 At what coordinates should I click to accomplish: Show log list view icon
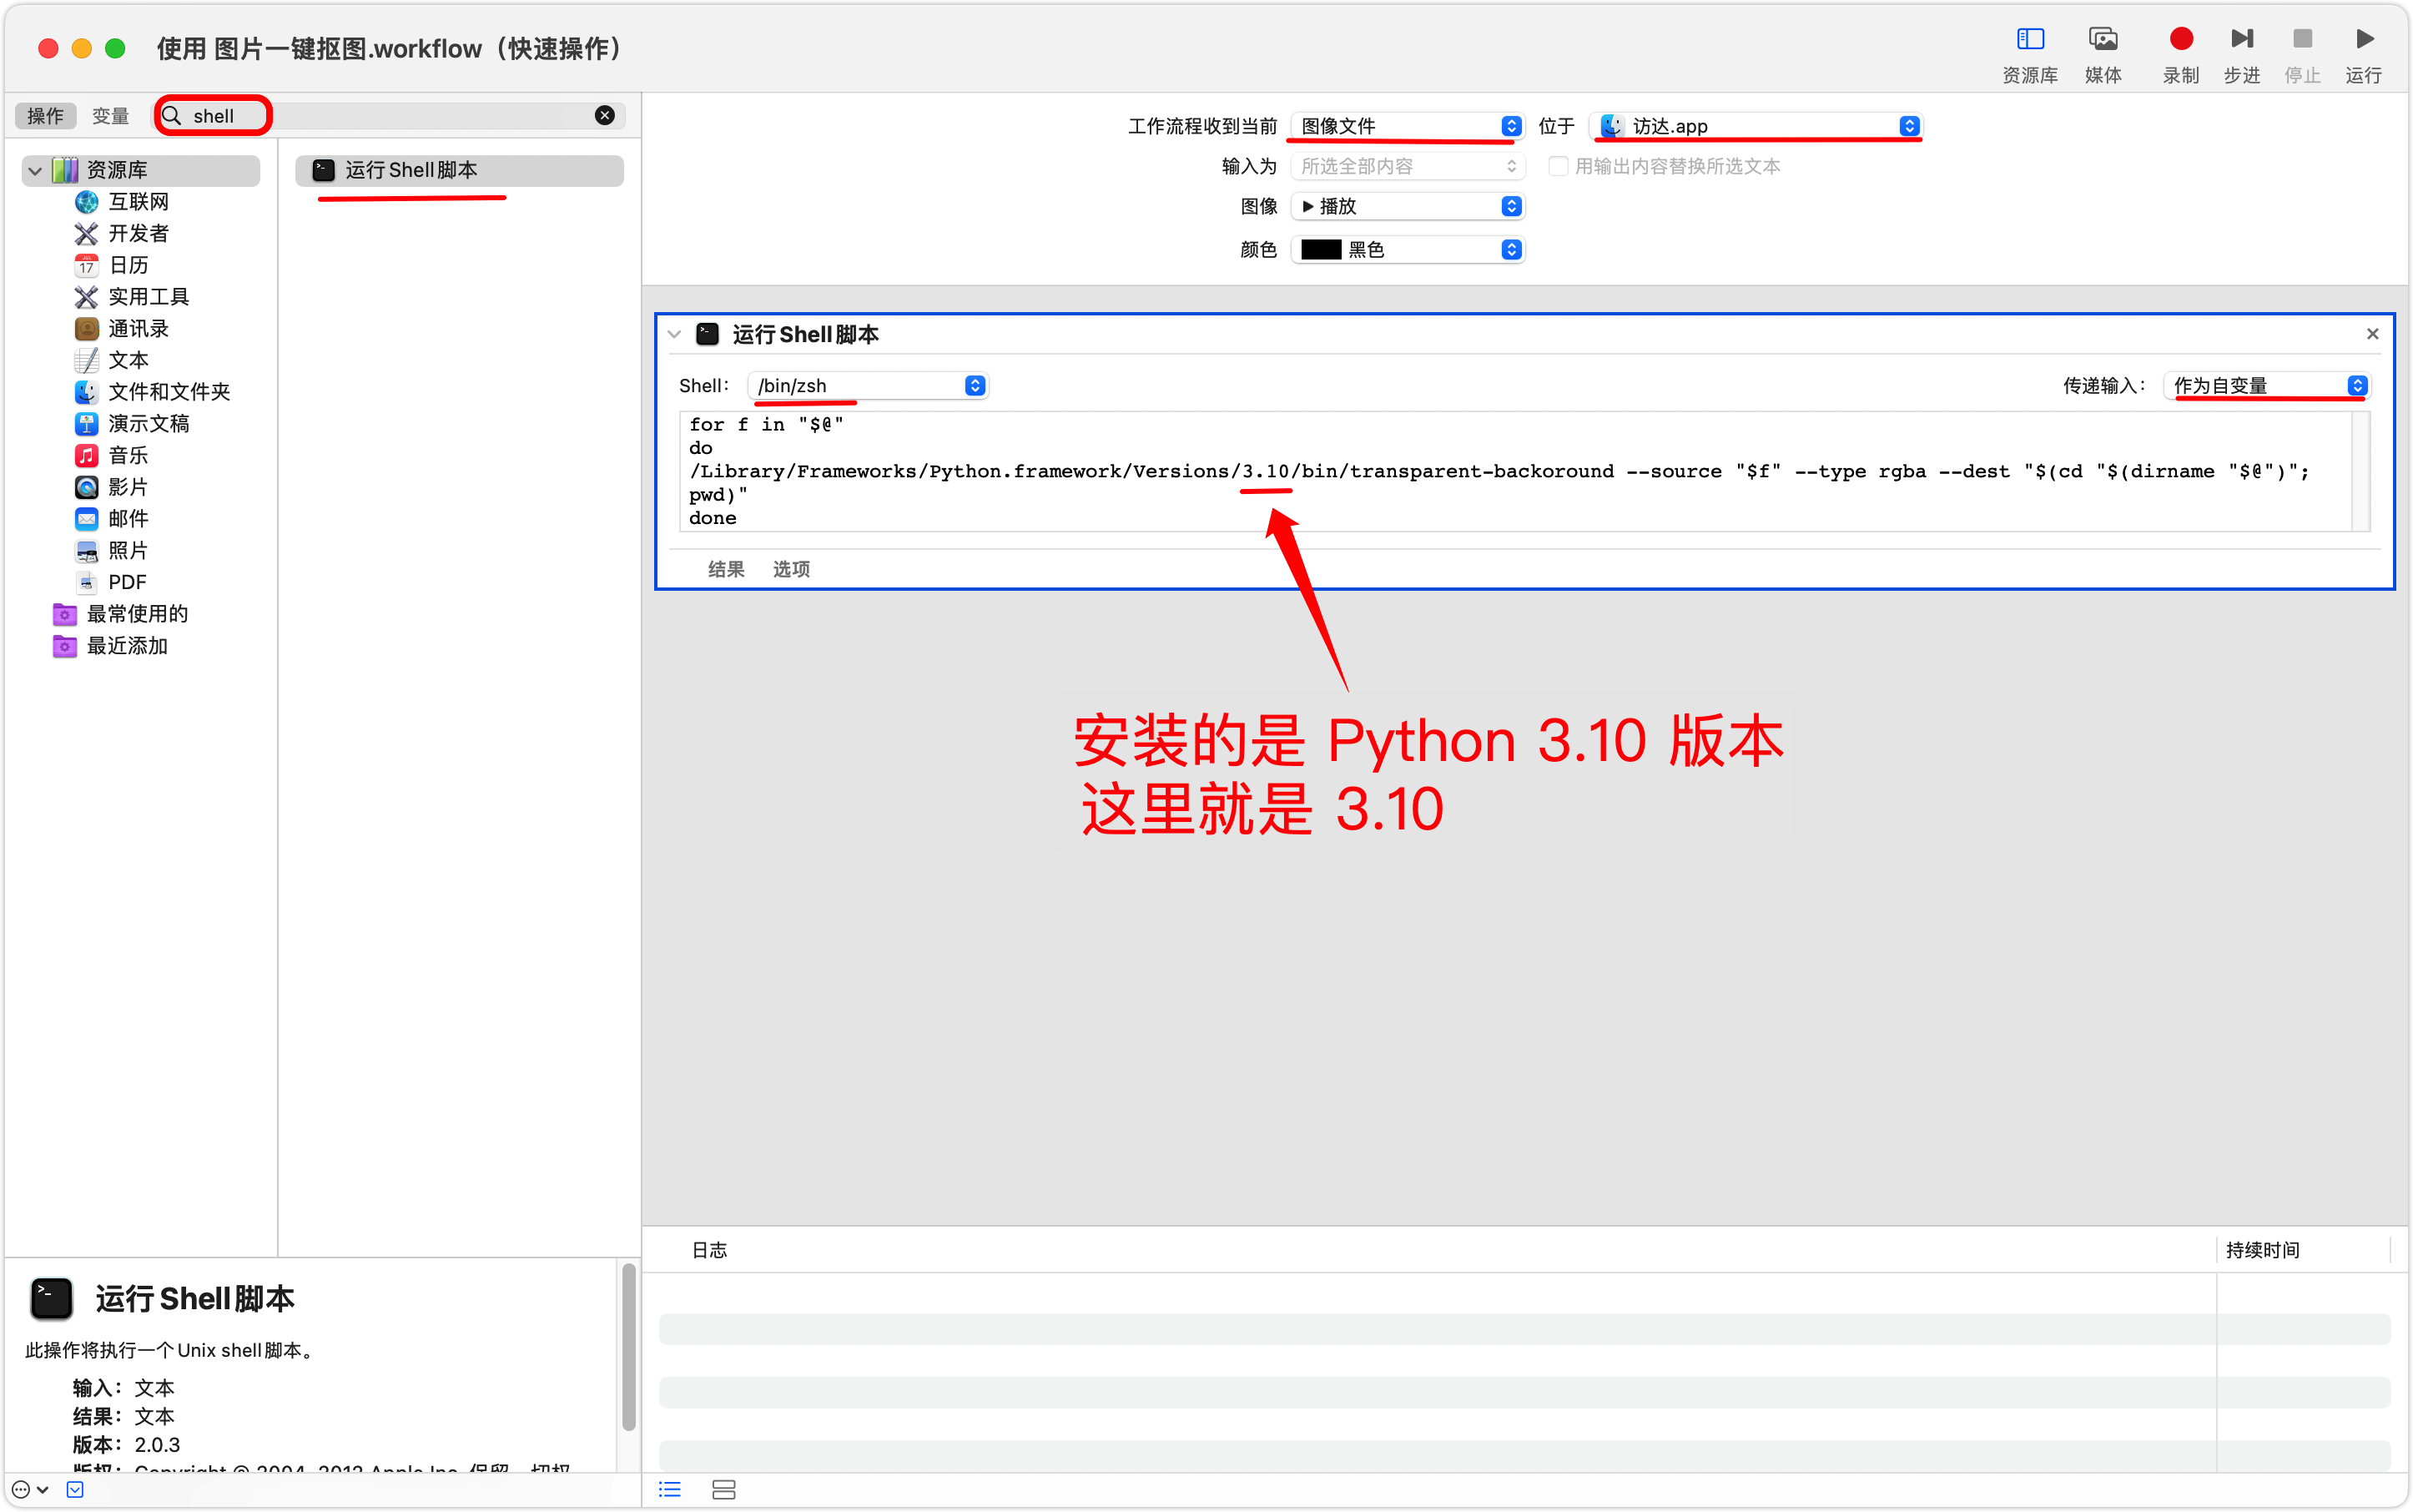pyautogui.click(x=670, y=1490)
